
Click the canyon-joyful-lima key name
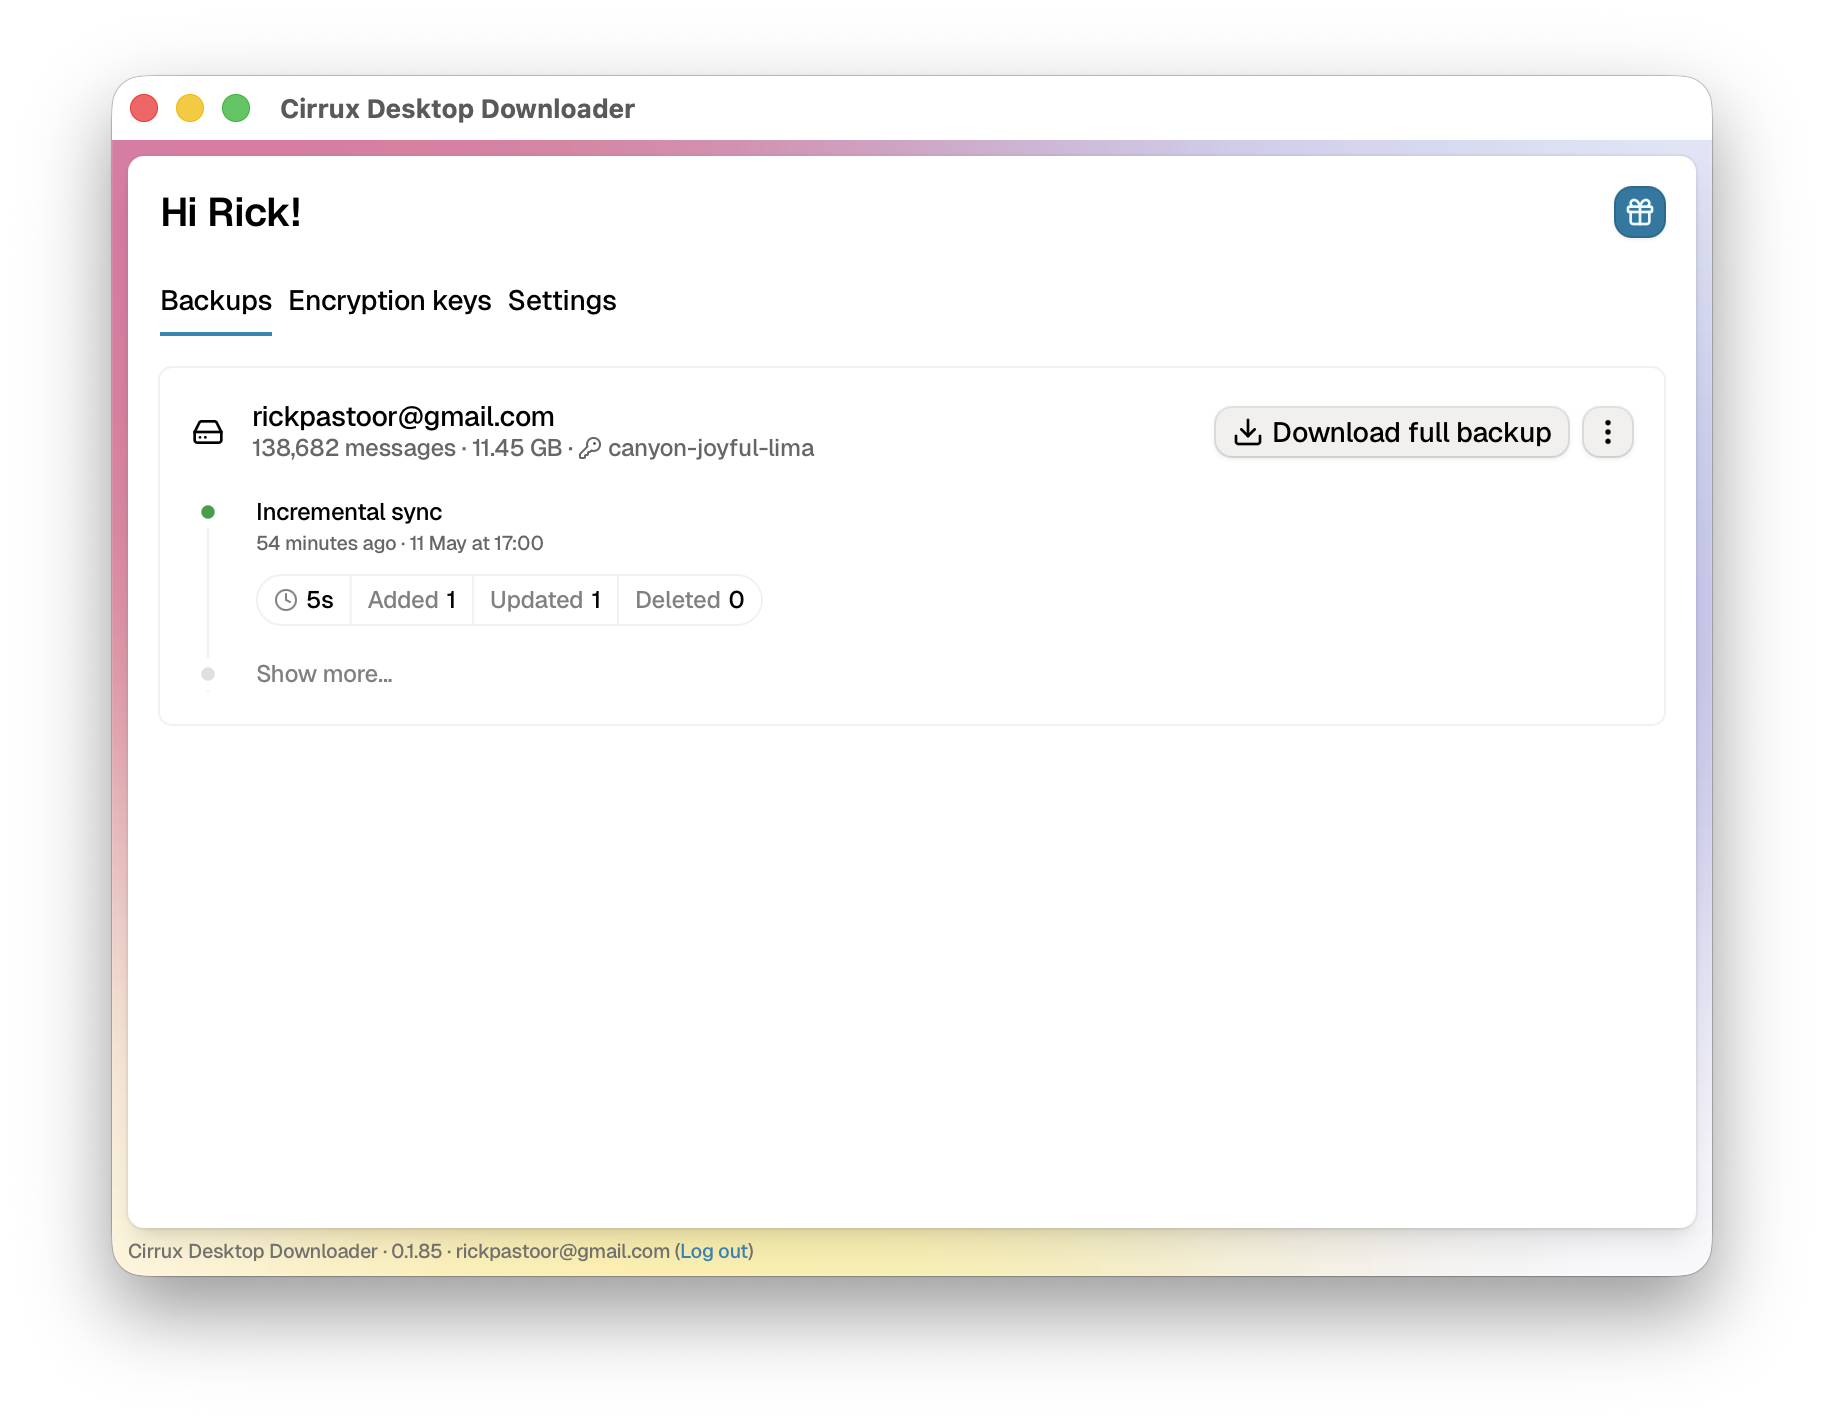pyautogui.click(x=711, y=448)
